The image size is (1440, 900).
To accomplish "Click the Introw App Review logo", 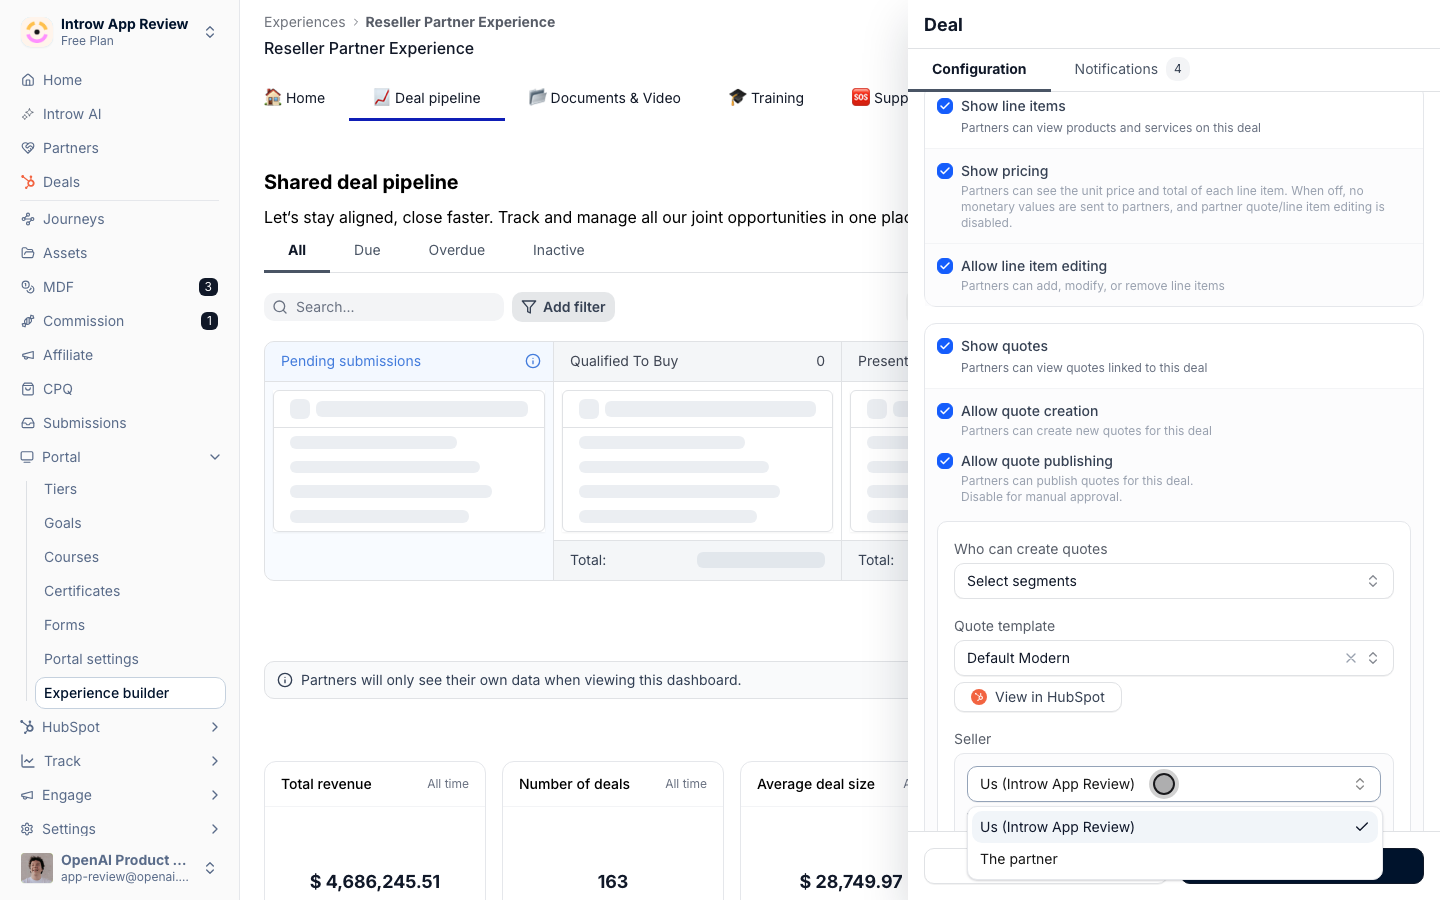I will 37,32.
